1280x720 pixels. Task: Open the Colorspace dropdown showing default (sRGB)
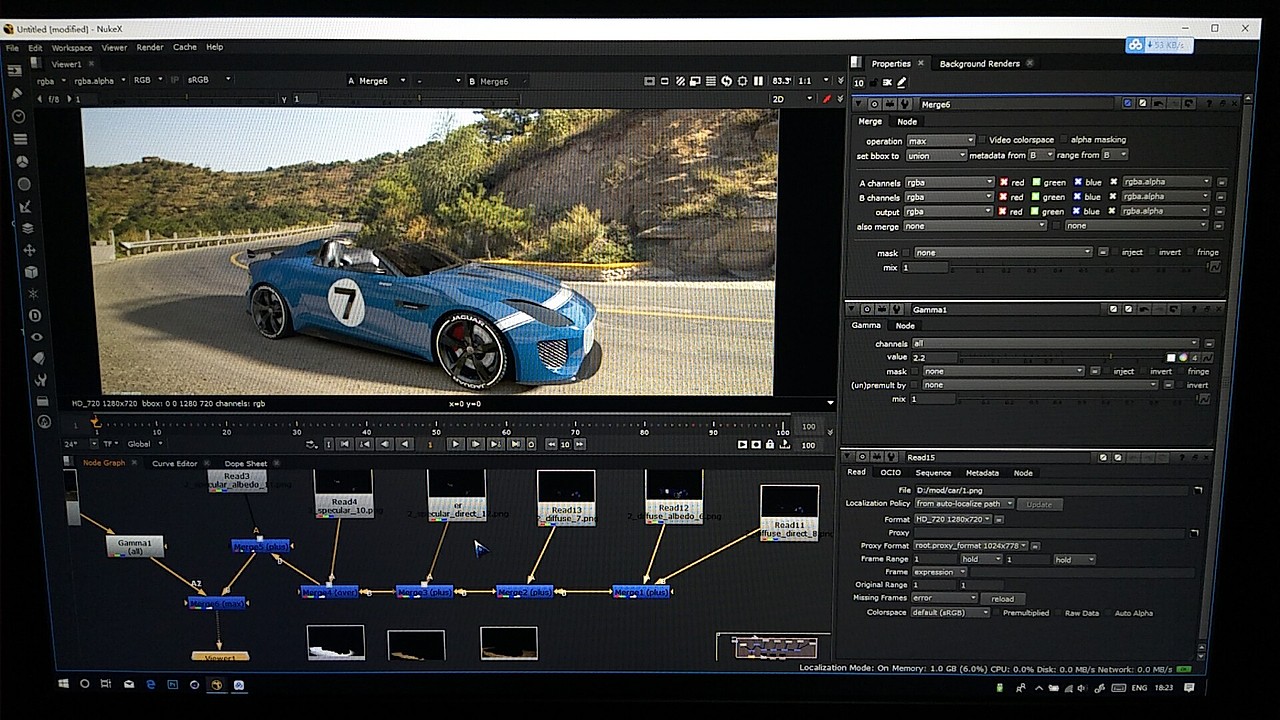click(x=950, y=612)
